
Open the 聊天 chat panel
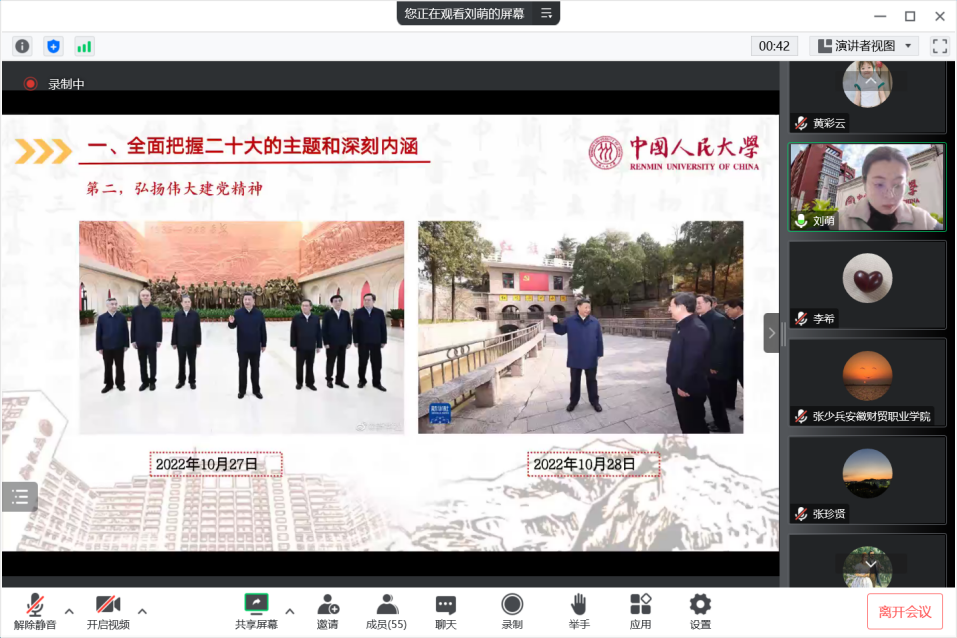[x=446, y=611]
